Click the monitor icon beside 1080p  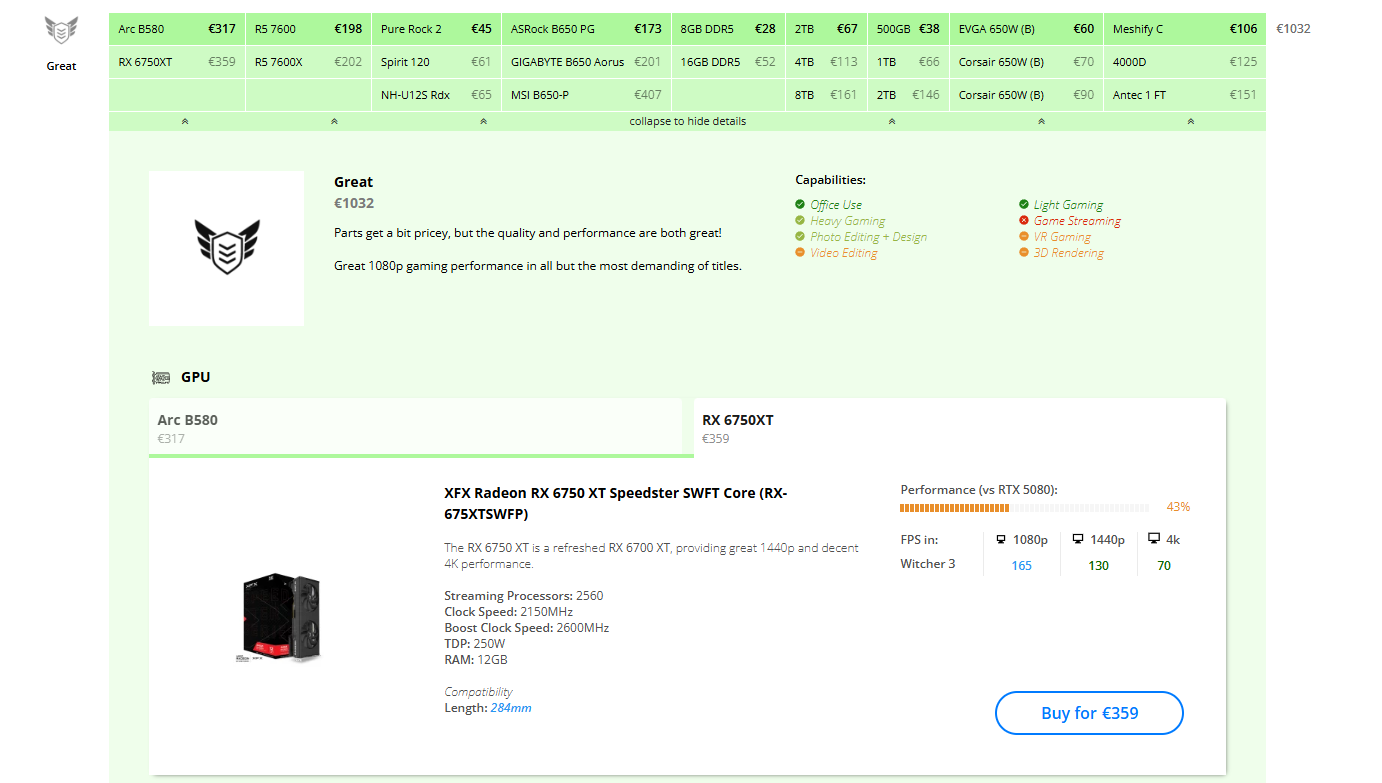pyautogui.click(x=1001, y=540)
